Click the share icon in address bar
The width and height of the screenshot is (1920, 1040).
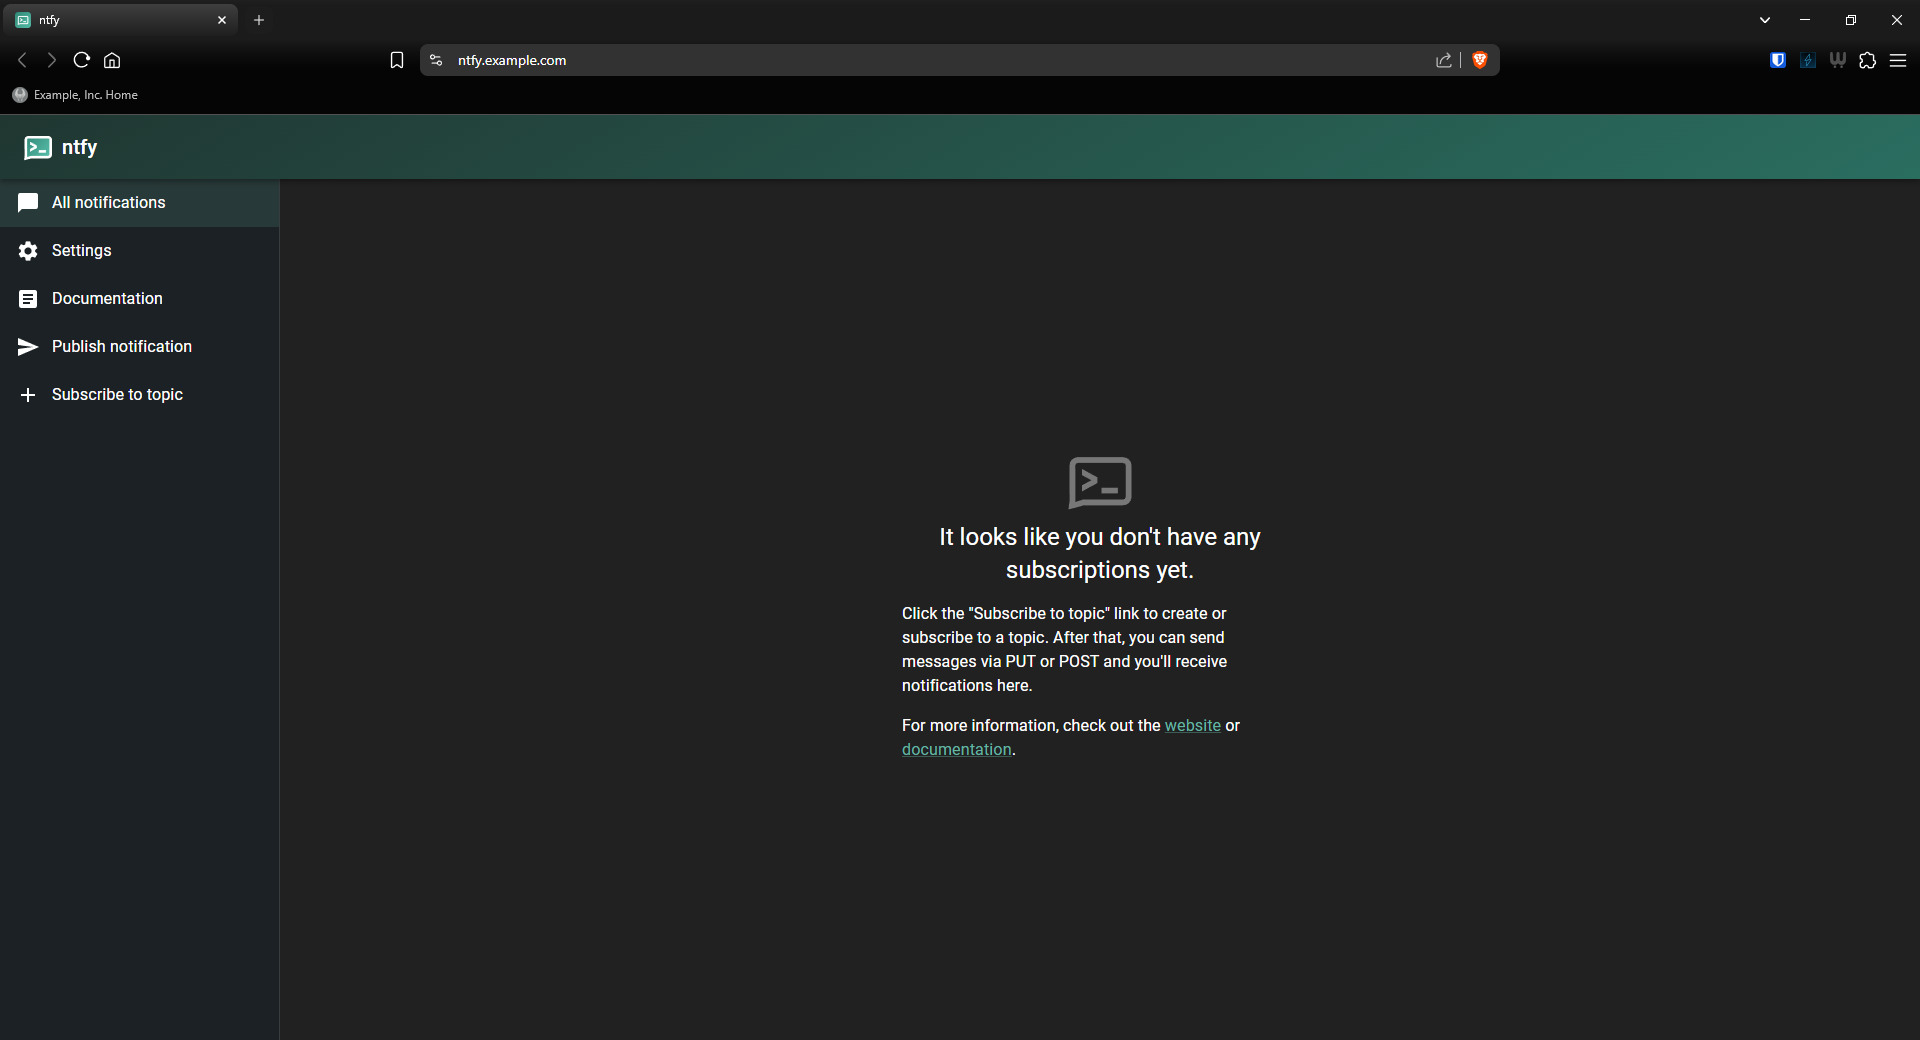pyautogui.click(x=1443, y=61)
